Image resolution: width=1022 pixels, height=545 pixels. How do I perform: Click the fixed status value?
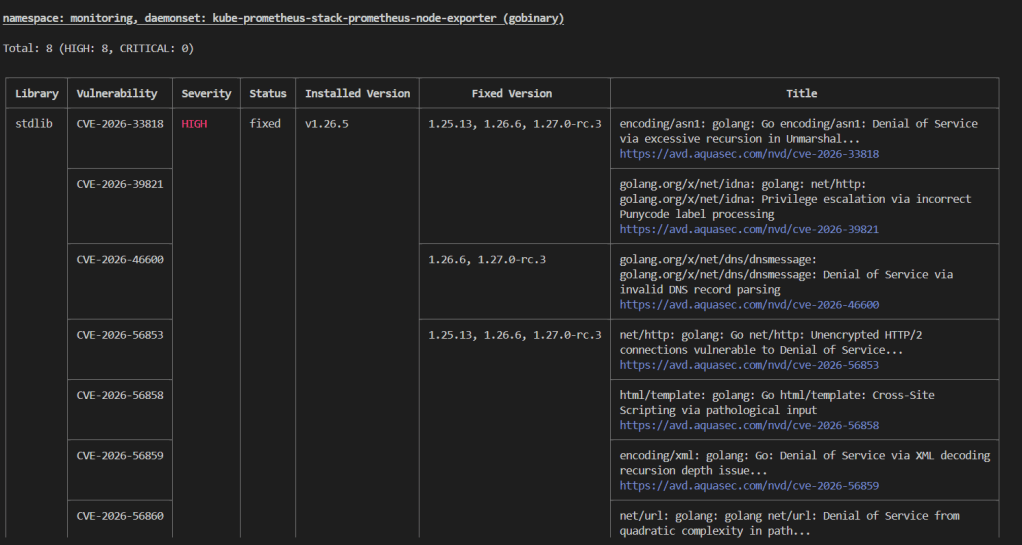click(265, 124)
